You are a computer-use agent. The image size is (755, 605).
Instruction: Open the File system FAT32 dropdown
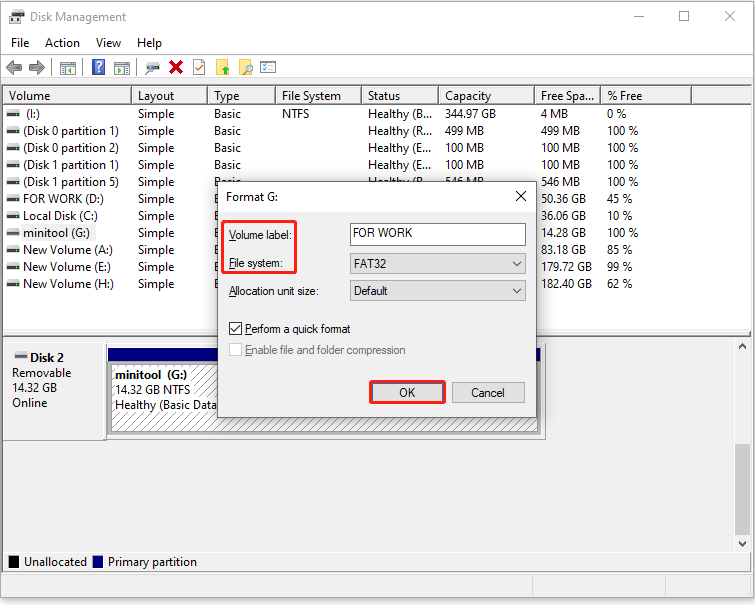point(438,263)
